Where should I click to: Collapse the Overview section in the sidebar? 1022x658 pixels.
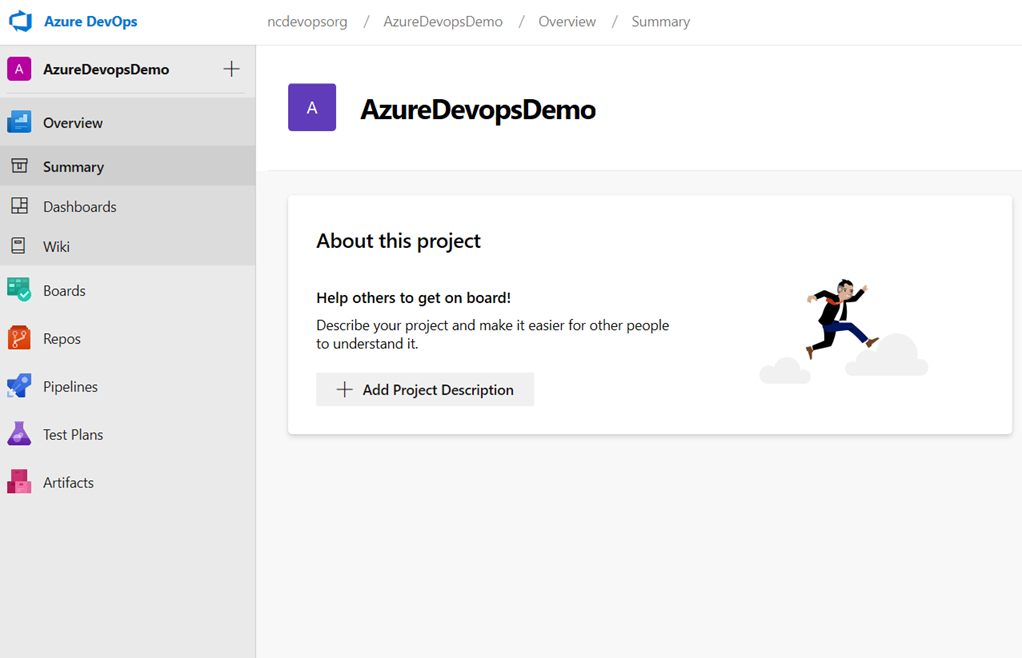(128, 122)
